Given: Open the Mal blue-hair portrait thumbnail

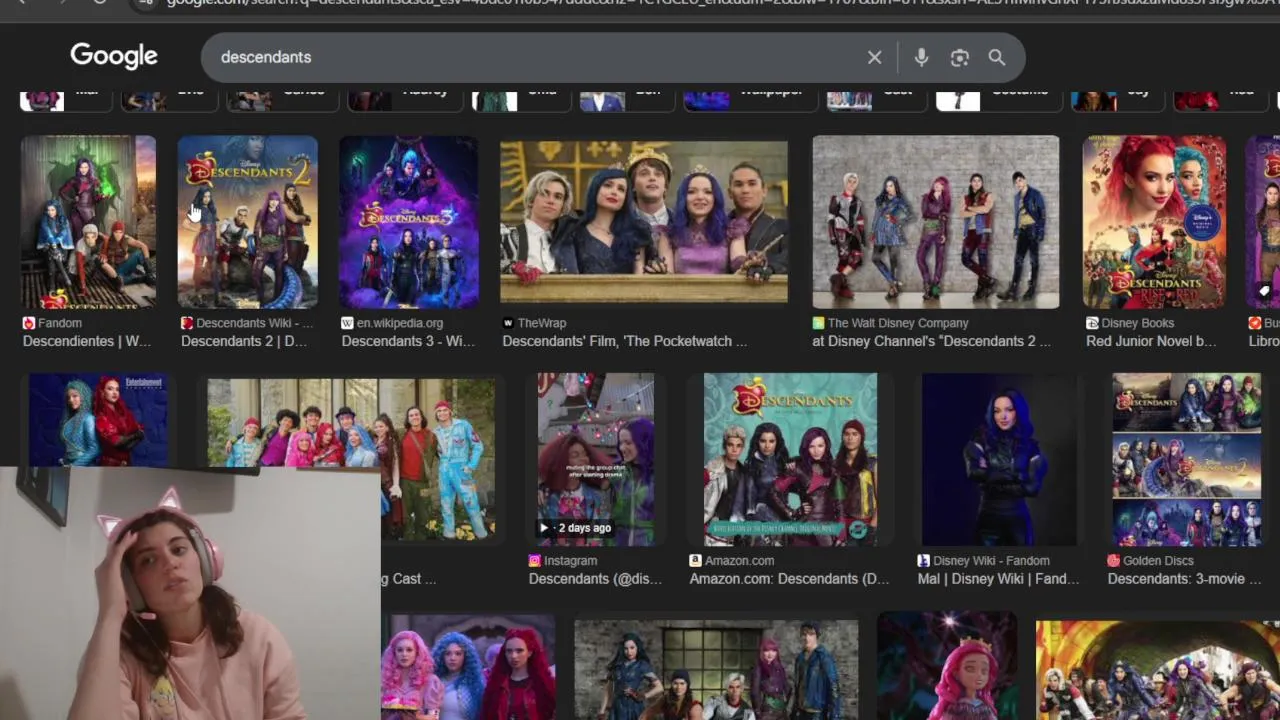Looking at the screenshot, I should point(999,460).
